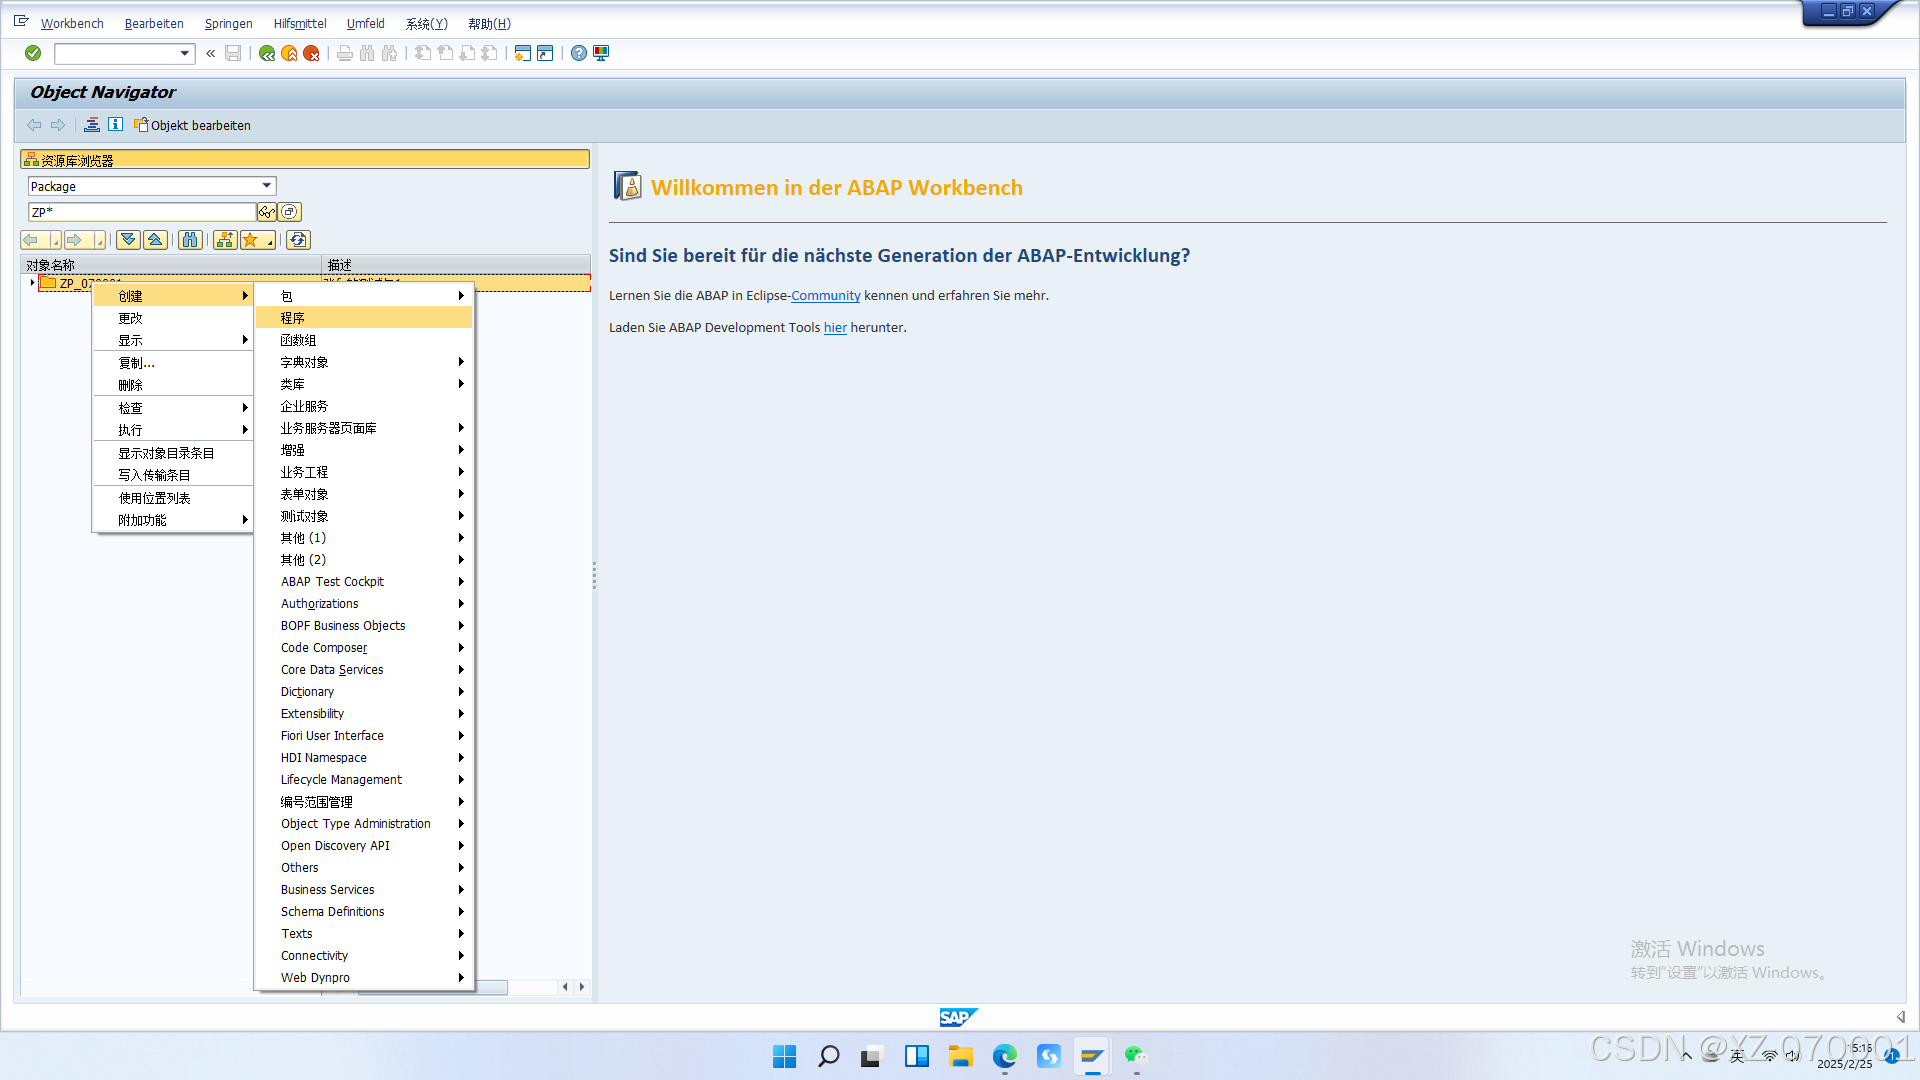Open the command field dropdown arrow
Viewport: 1920px width, 1080px height.
coord(184,53)
